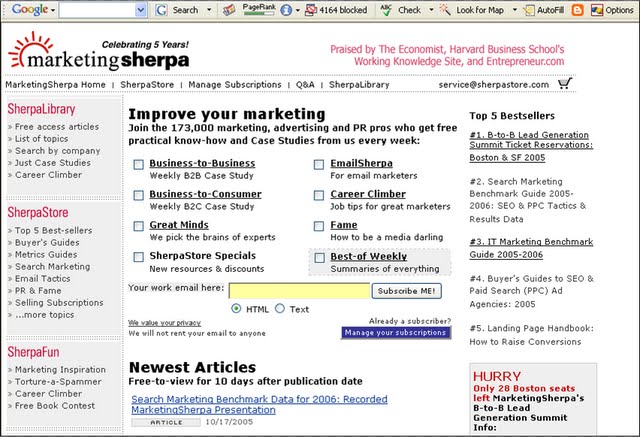Click Search by company in sidebar
This screenshot has height=437, width=640.
tap(58, 151)
